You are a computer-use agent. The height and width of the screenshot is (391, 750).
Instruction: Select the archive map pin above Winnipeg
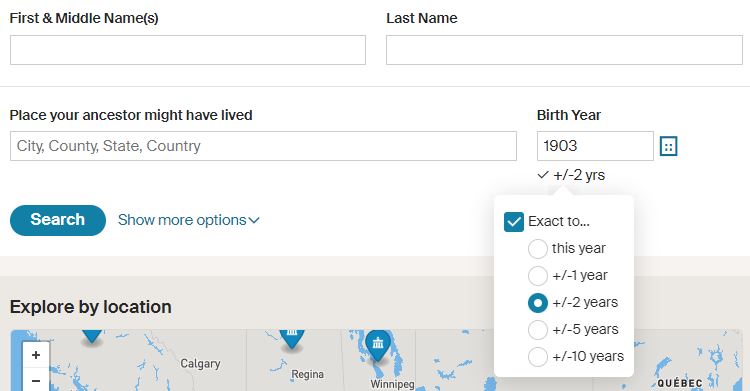[378, 345]
